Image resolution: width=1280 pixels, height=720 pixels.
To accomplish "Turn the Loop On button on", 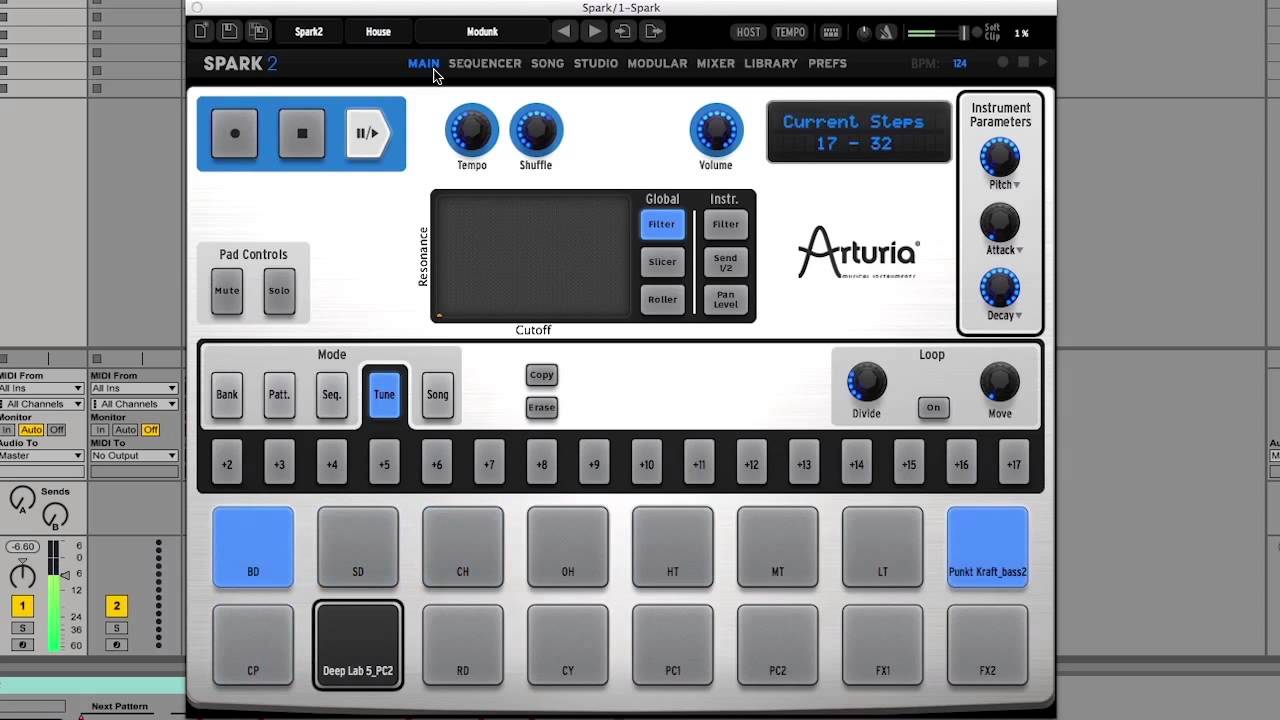I will point(933,407).
